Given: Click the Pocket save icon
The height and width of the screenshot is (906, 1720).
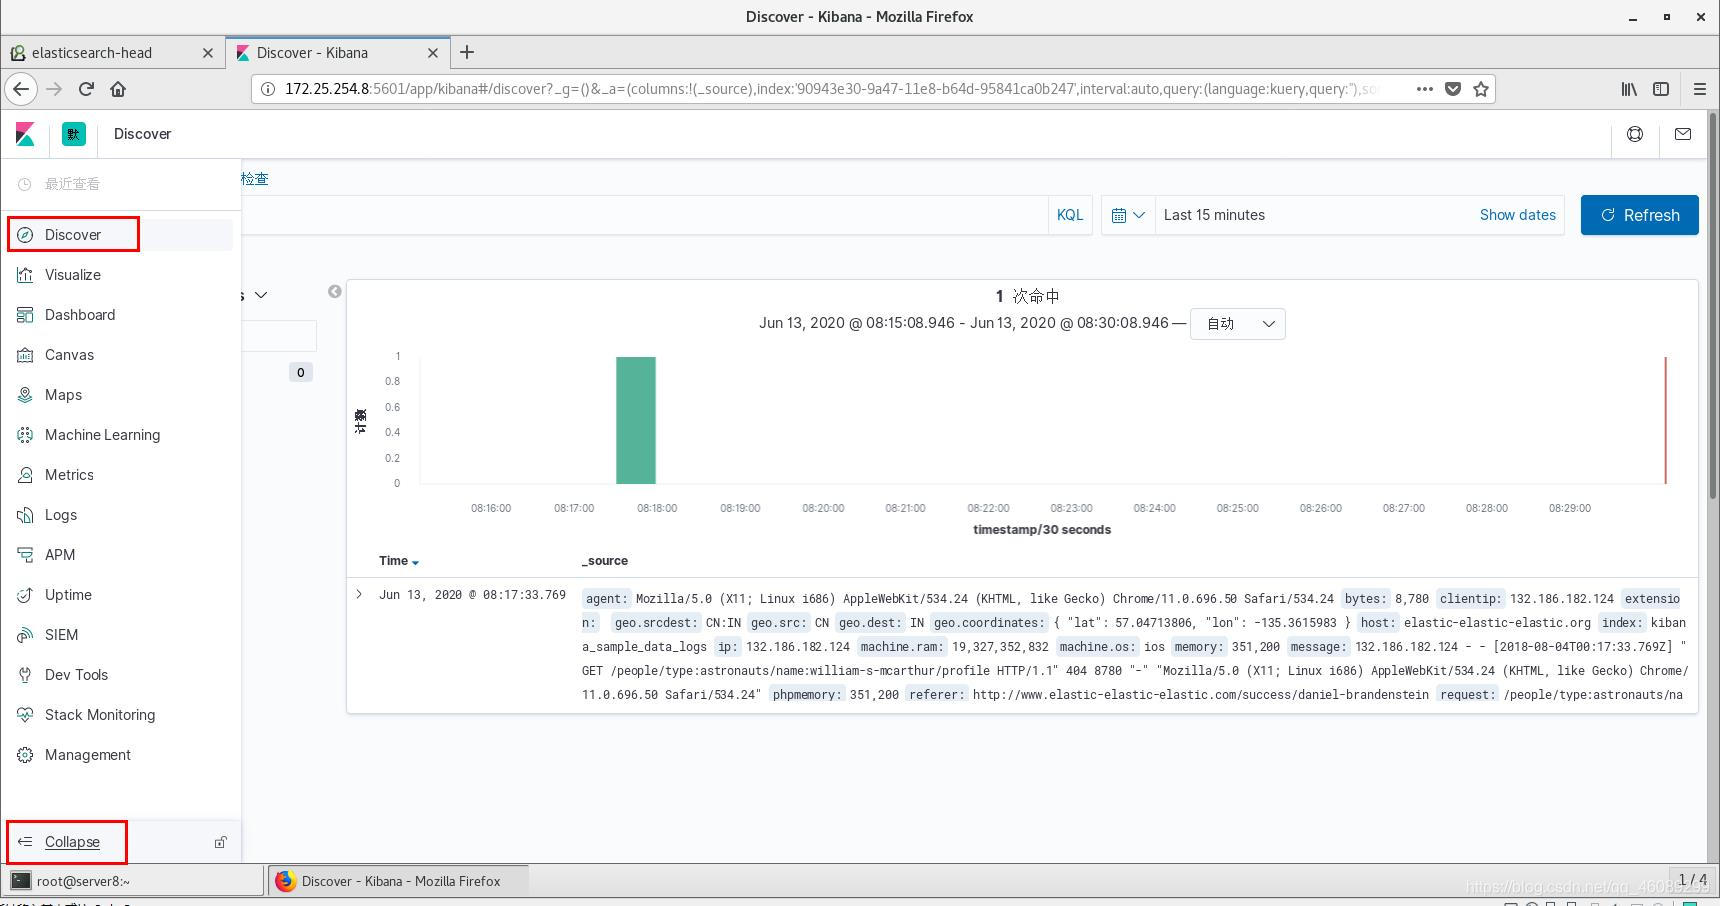Looking at the screenshot, I should pyautogui.click(x=1453, y=89).
